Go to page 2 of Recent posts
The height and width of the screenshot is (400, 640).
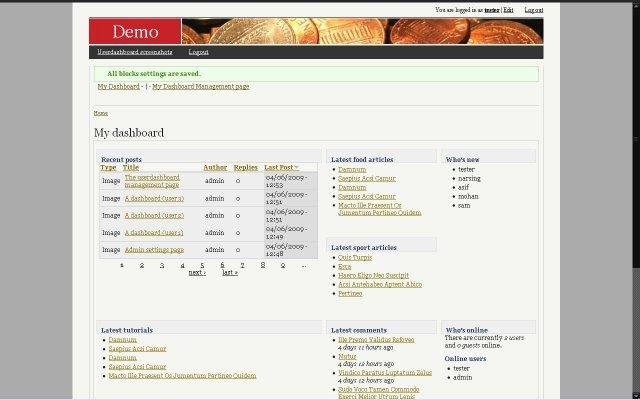coord(142,265)
